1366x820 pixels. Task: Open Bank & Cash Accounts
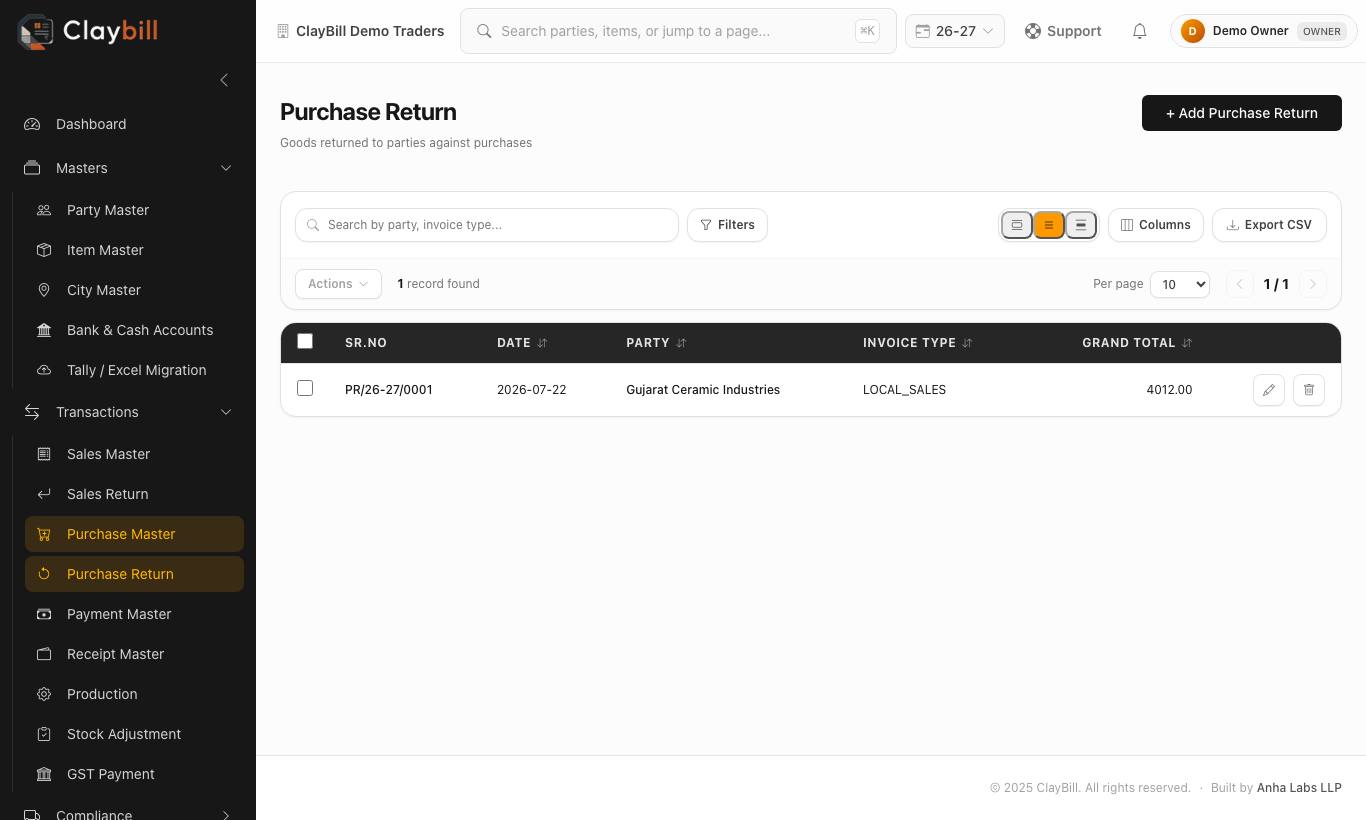[134, 330]
